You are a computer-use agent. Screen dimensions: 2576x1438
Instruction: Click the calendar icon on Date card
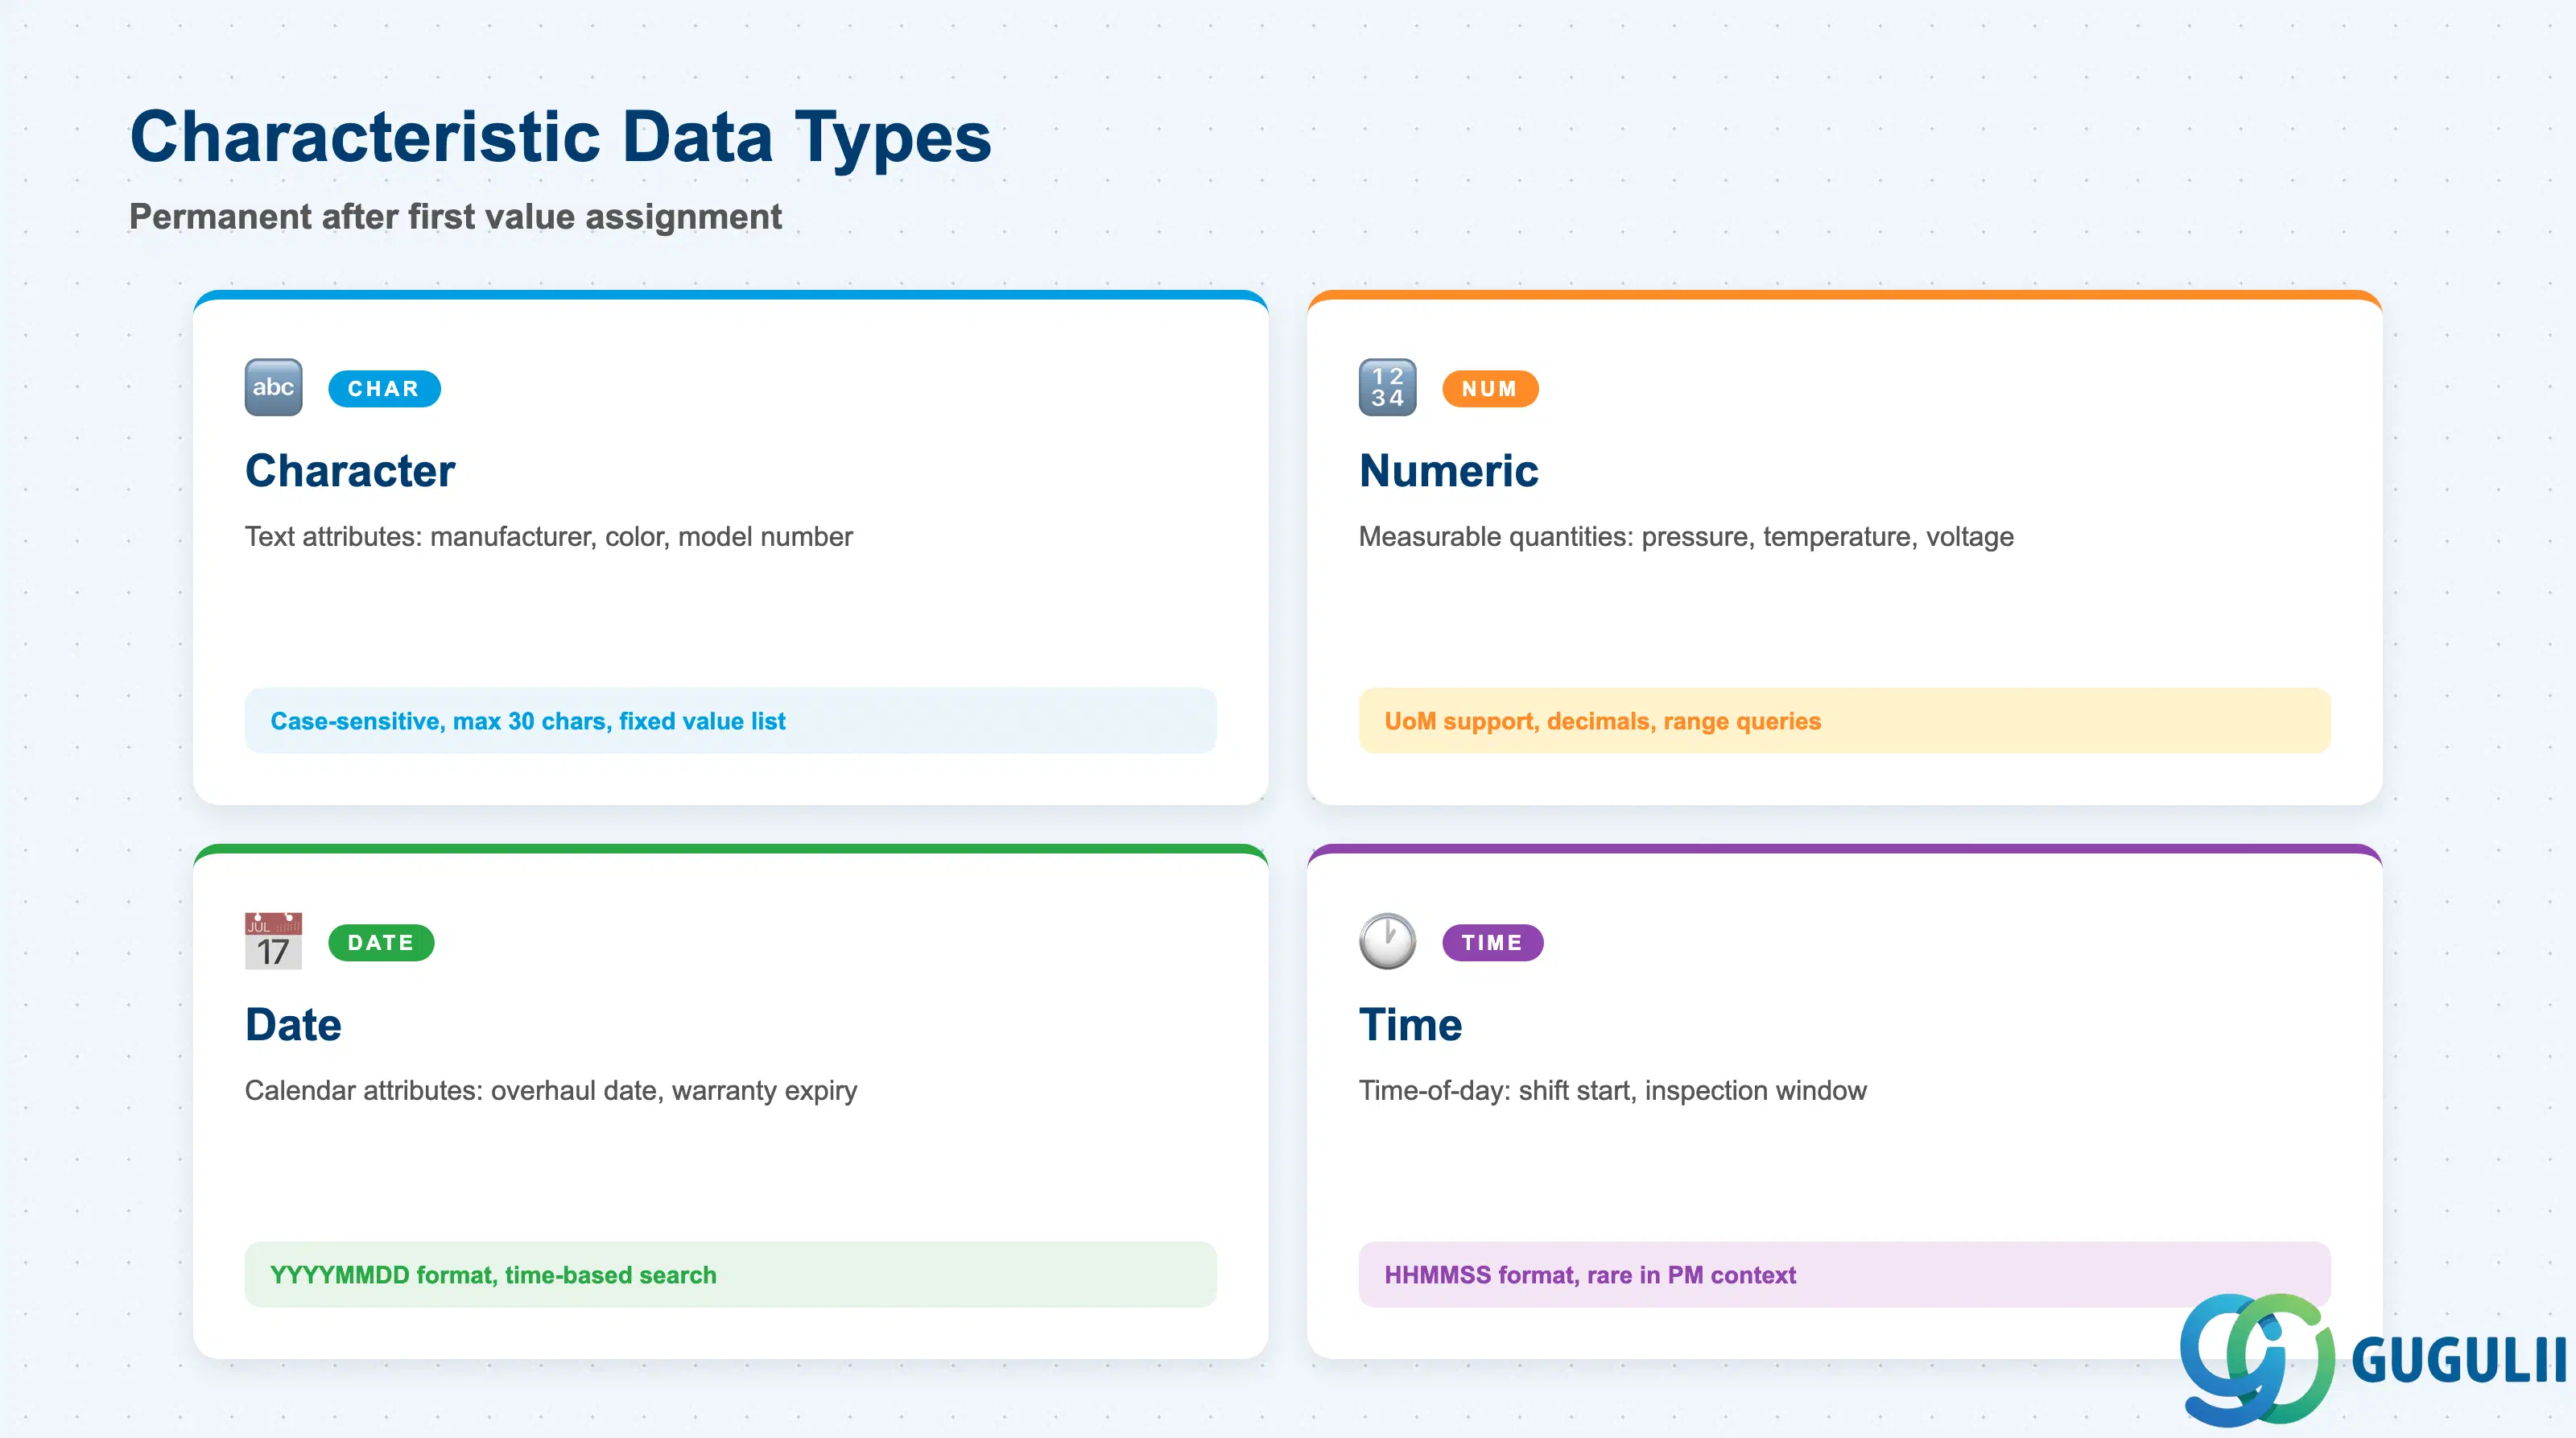click(x=273, y=941)
